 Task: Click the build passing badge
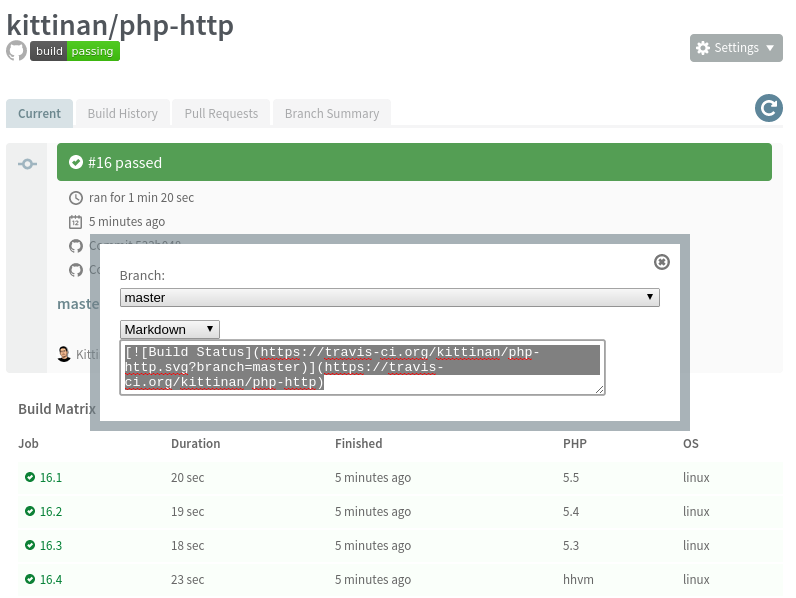click(75, 51)
